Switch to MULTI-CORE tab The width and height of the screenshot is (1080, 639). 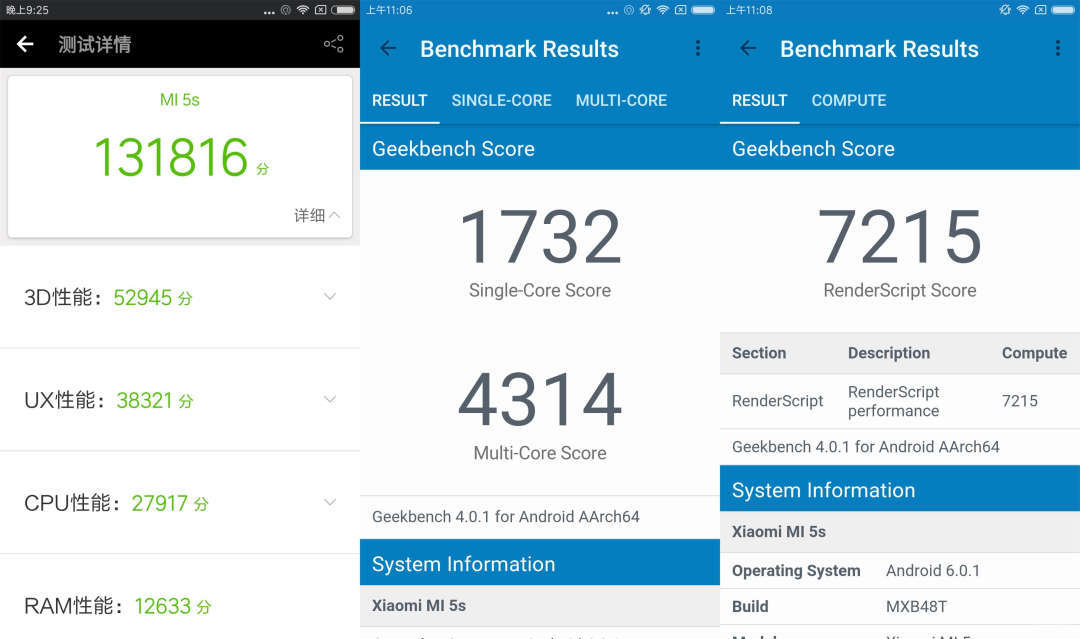click(621, 101)
